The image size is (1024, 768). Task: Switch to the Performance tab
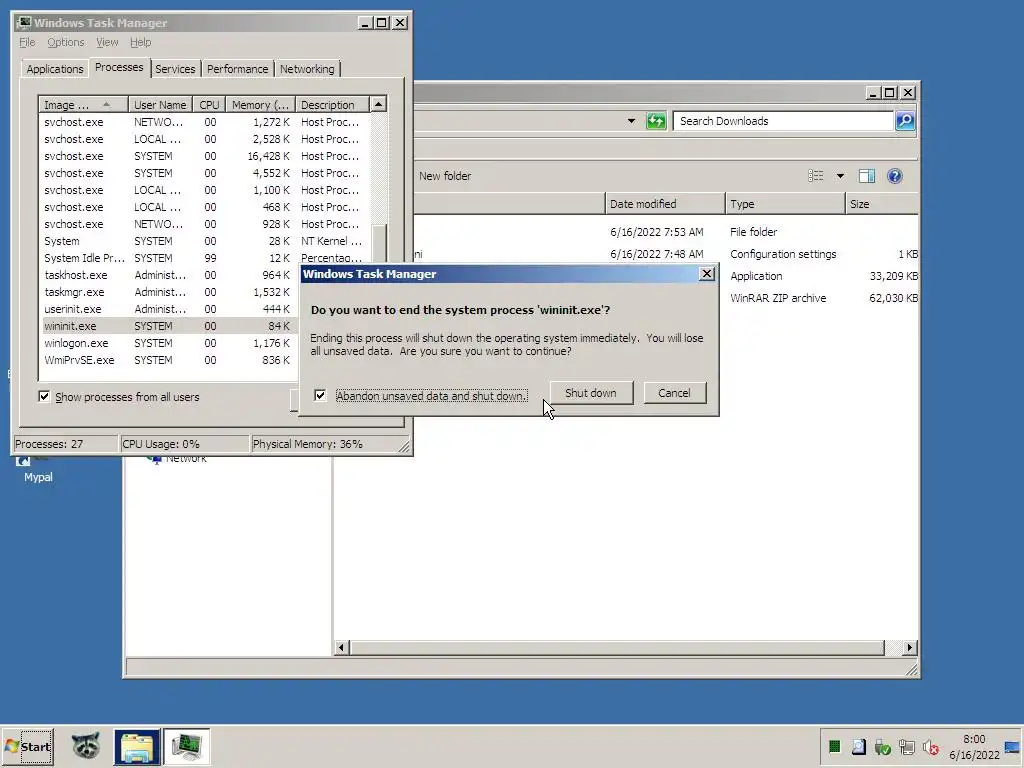(x=237, y=69)
